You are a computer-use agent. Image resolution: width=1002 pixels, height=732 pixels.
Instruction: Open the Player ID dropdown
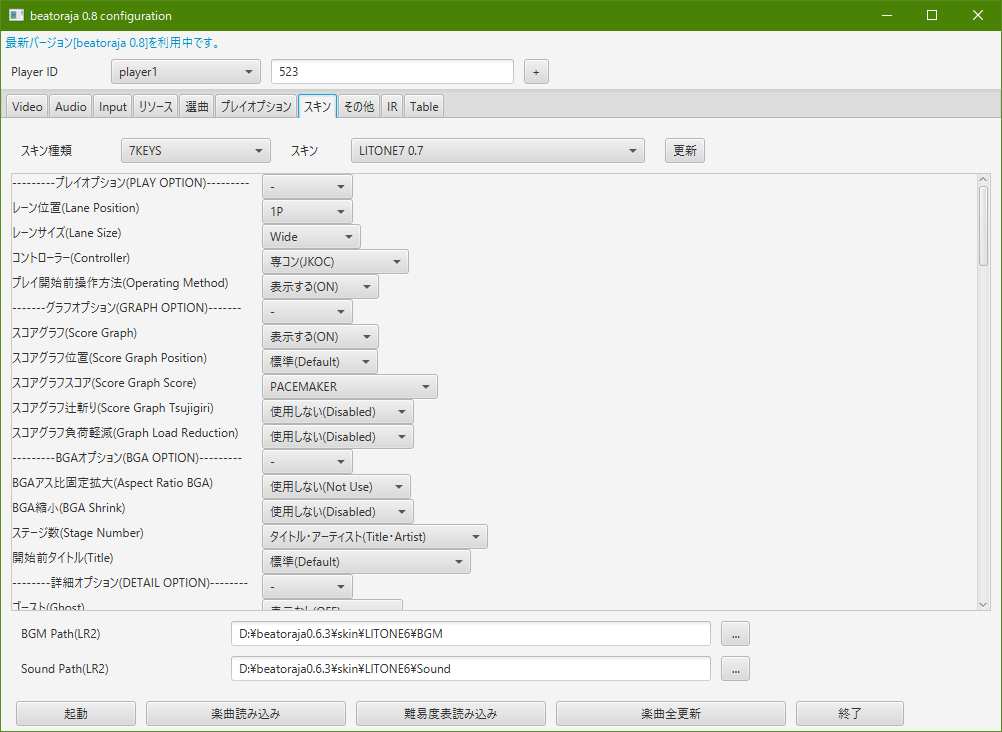[185, 72]
